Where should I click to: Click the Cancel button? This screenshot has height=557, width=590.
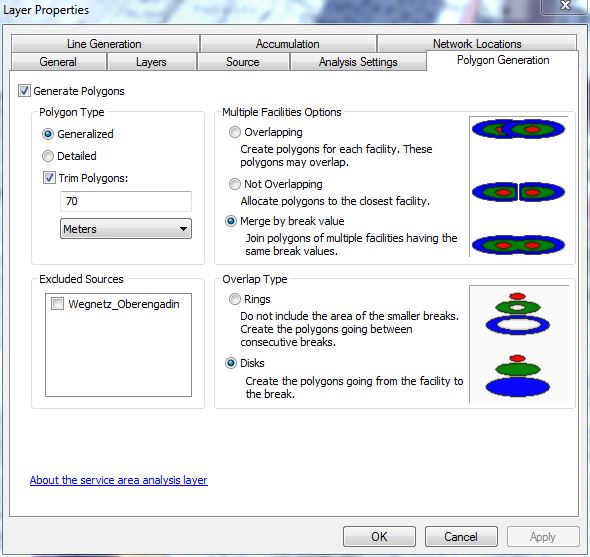point(461,536)
